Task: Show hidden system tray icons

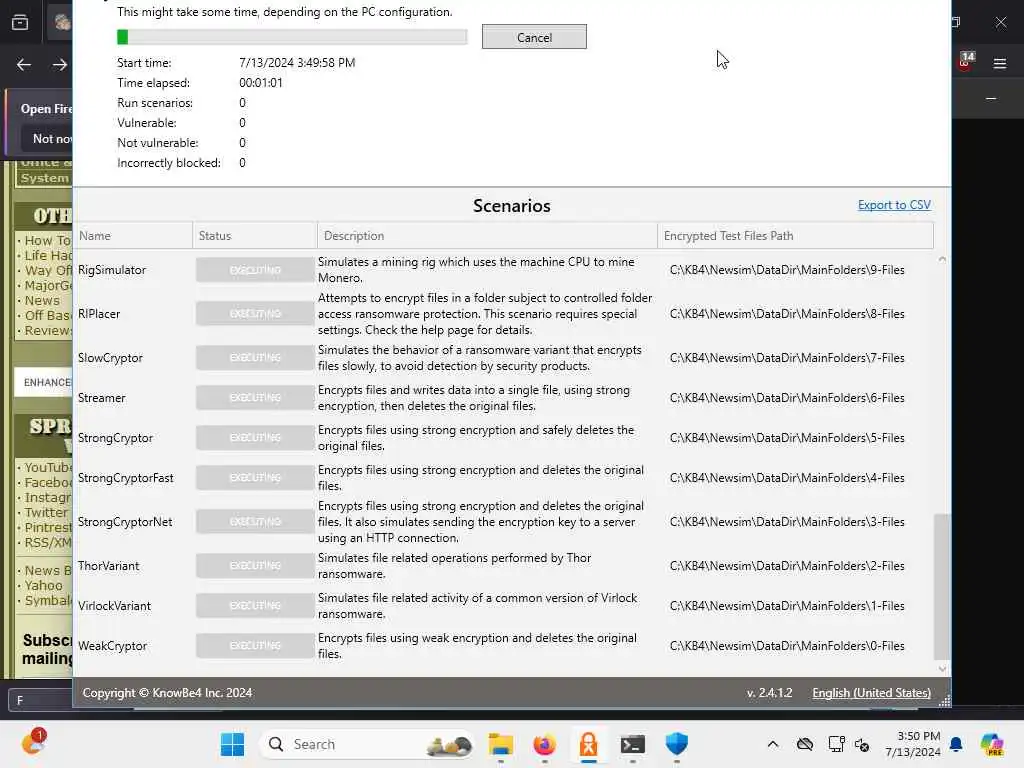Action: click(x=773, y=744)
